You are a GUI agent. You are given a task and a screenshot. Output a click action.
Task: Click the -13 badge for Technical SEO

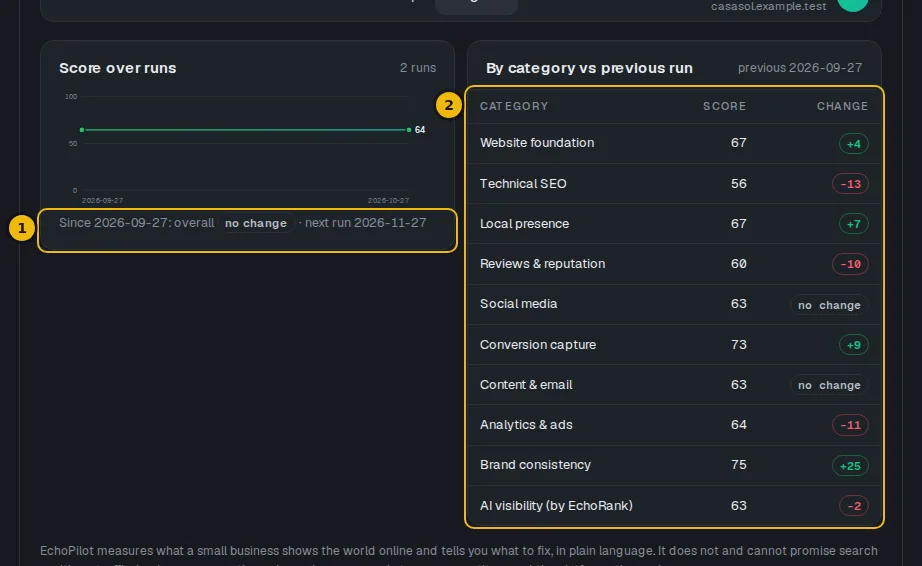[850, 184]
